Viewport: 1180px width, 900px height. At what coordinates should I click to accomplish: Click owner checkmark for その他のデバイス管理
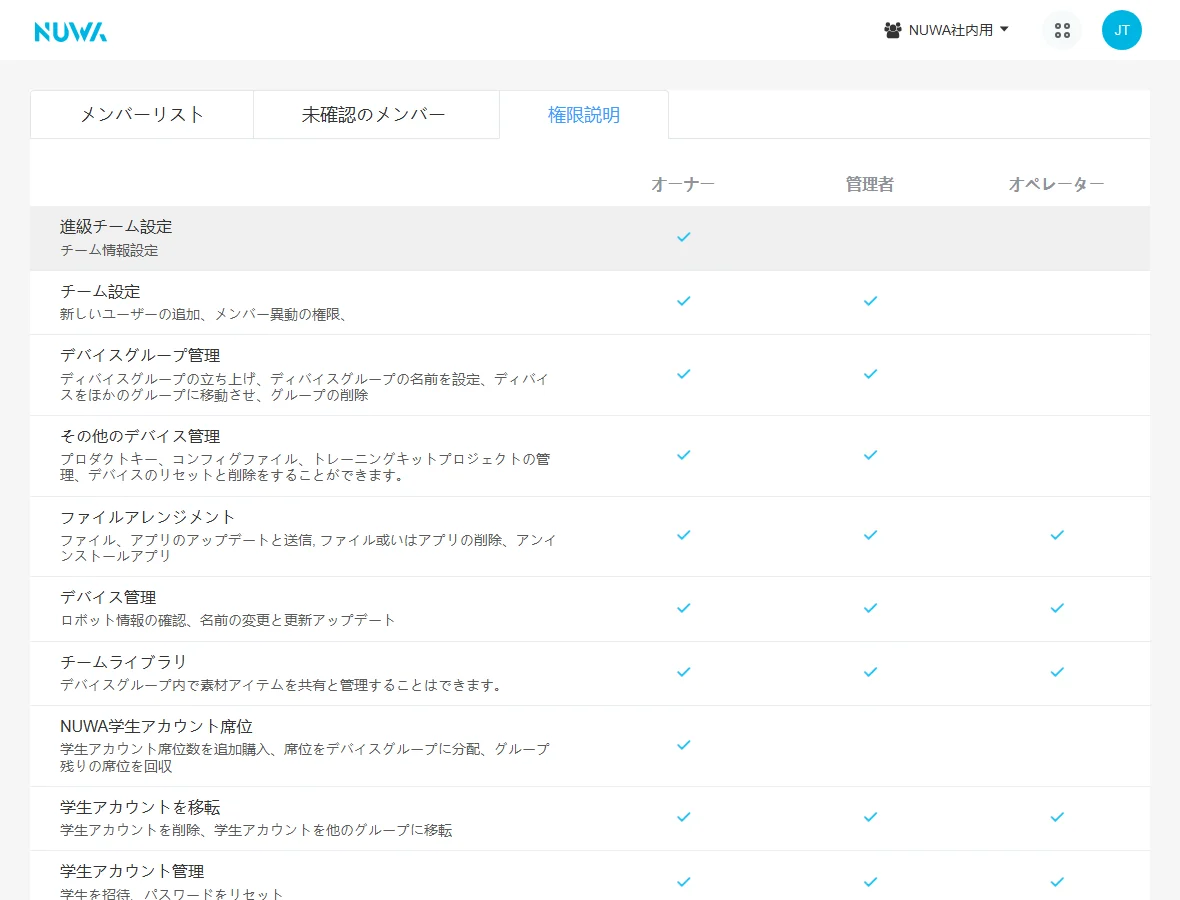[683, 455]
